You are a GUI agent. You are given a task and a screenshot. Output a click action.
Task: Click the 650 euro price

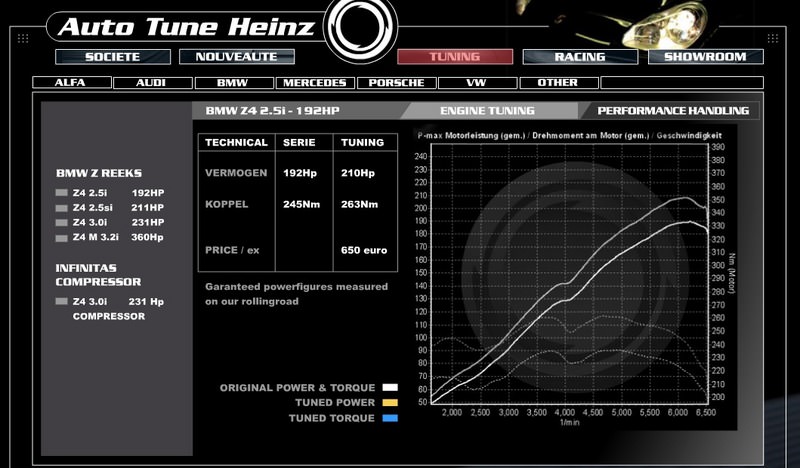coord(364,251)
